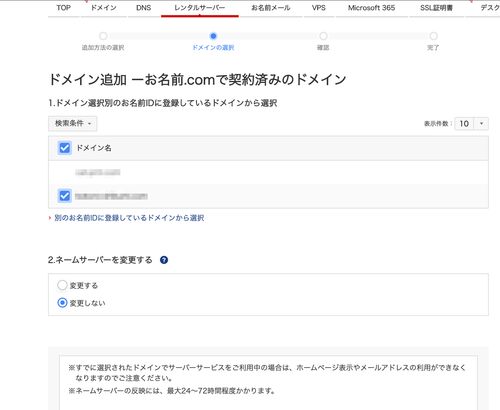This screenshot has height=410, width=500.
Task: Open the TOP navigation tab
Action: (63, 8)
